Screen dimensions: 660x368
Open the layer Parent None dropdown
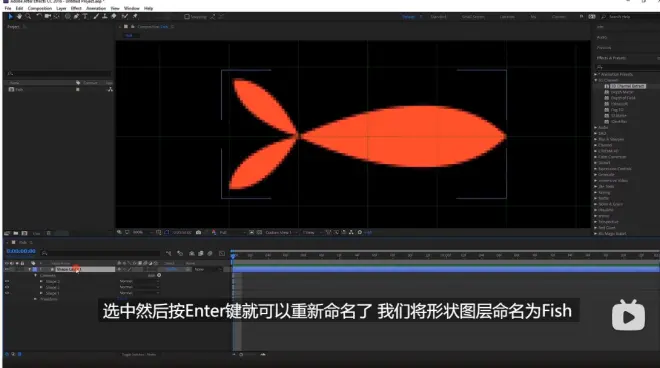208,269
